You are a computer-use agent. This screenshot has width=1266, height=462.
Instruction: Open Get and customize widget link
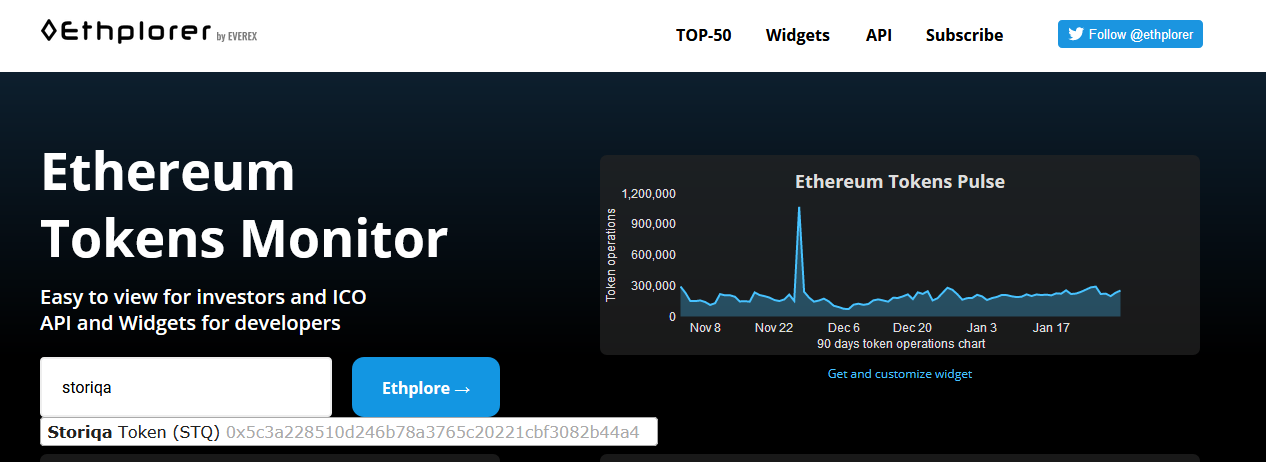pyautogui.click(x=900, y=374)
